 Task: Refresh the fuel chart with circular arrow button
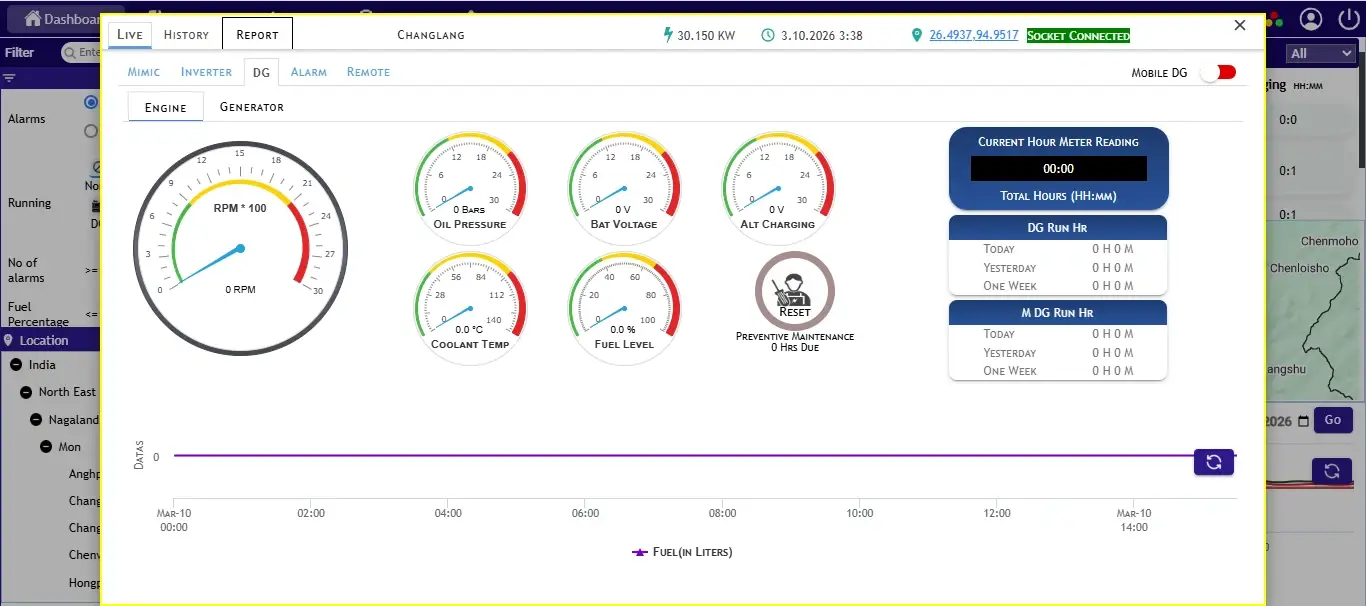coord(1213,461)
